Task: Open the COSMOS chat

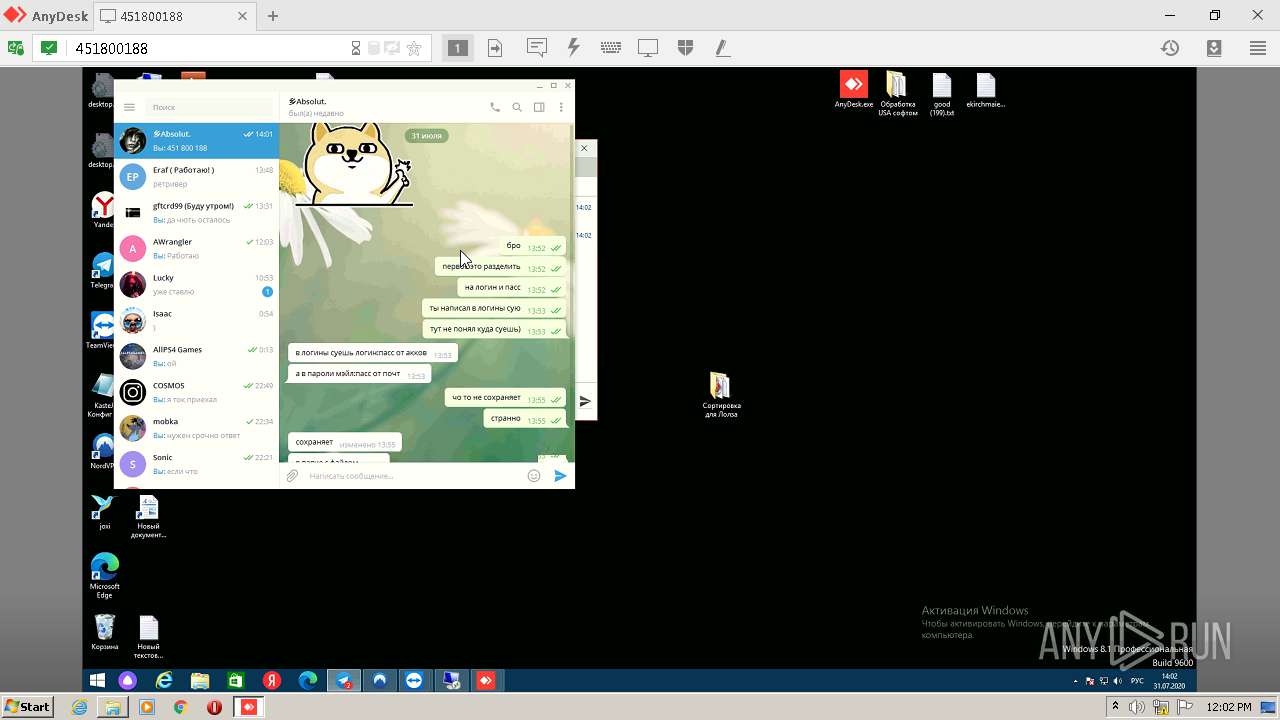Action: click(196, 393)
